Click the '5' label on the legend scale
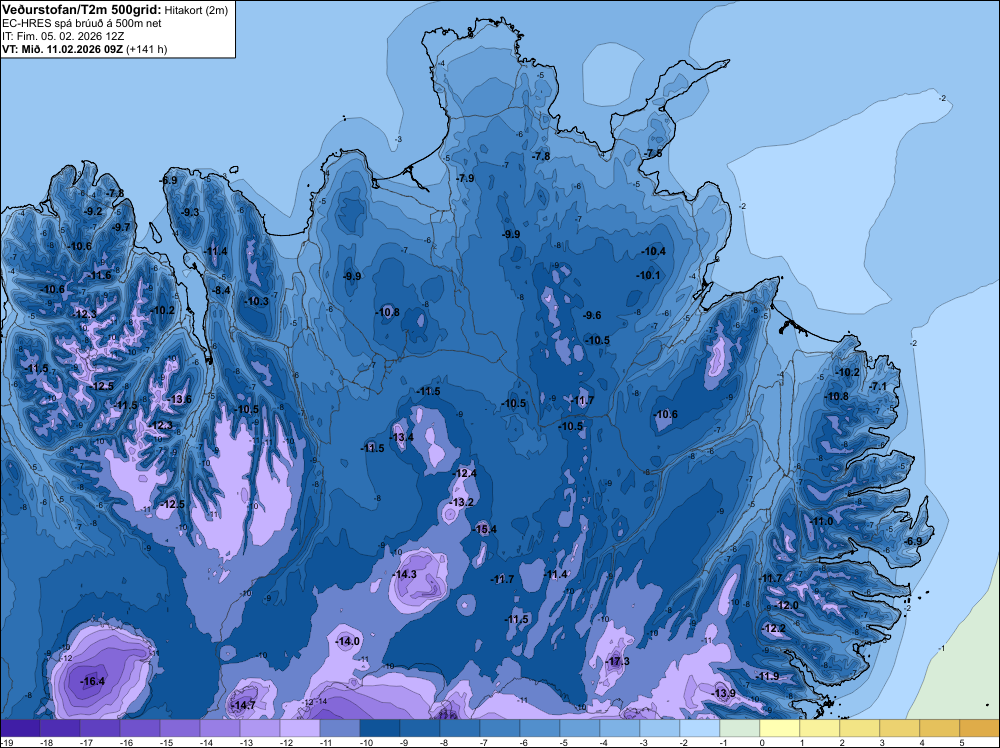 point(962,742)
